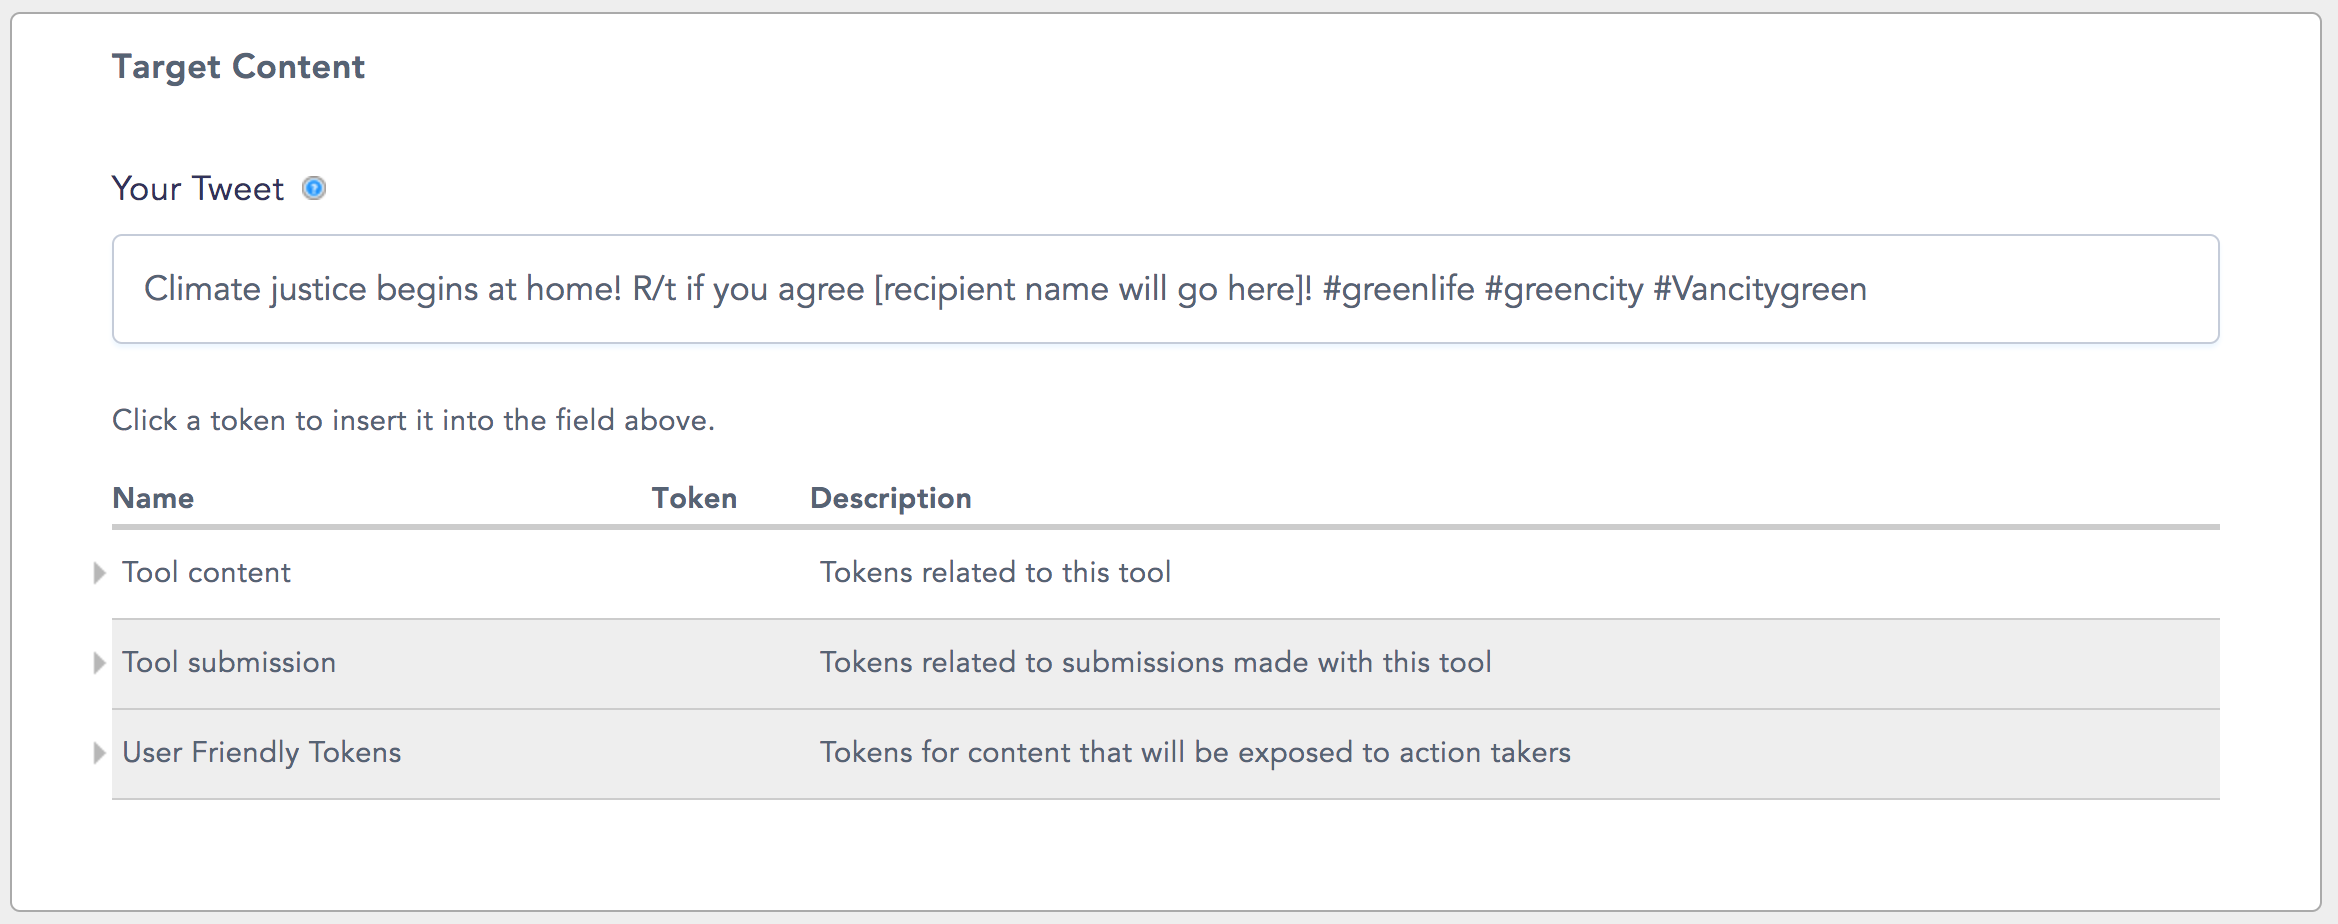The width and height of the screenshot is (2338, 924).
Task: Click into the Your Tweet text field
Action: [1165, 289]
